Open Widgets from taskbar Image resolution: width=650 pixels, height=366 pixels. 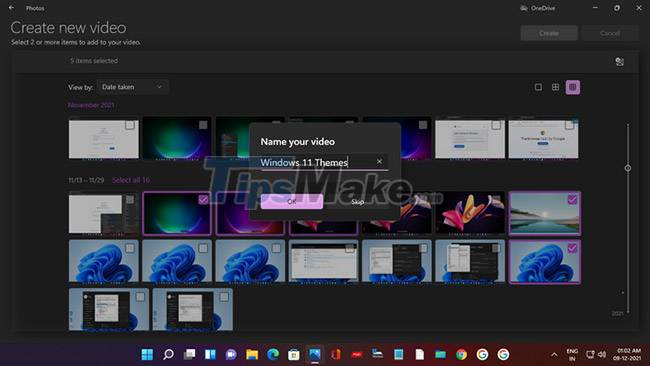pyautogui.click(x=210, y=354)
